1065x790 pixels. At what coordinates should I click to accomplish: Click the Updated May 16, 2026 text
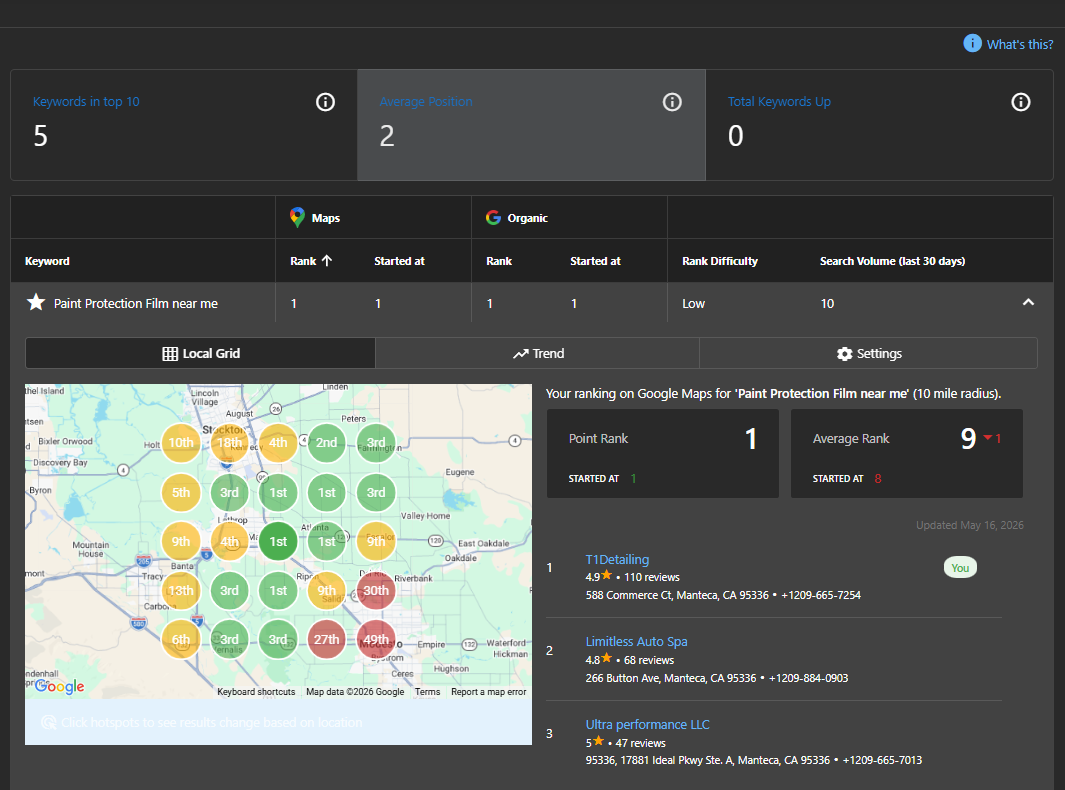pos(969,525)
